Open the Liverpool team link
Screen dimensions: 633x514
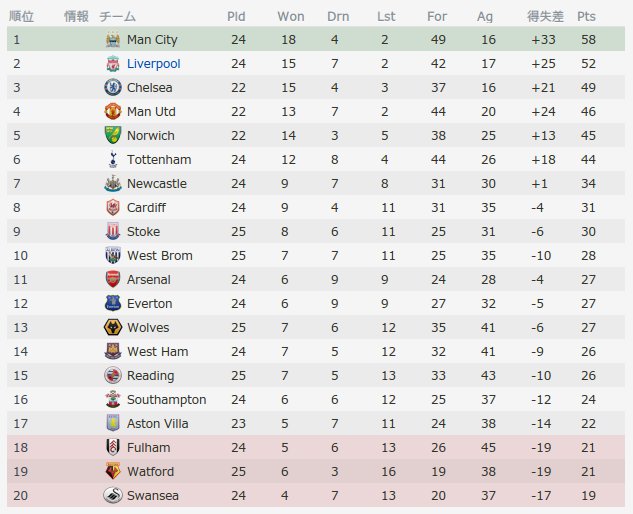(153, 64)
